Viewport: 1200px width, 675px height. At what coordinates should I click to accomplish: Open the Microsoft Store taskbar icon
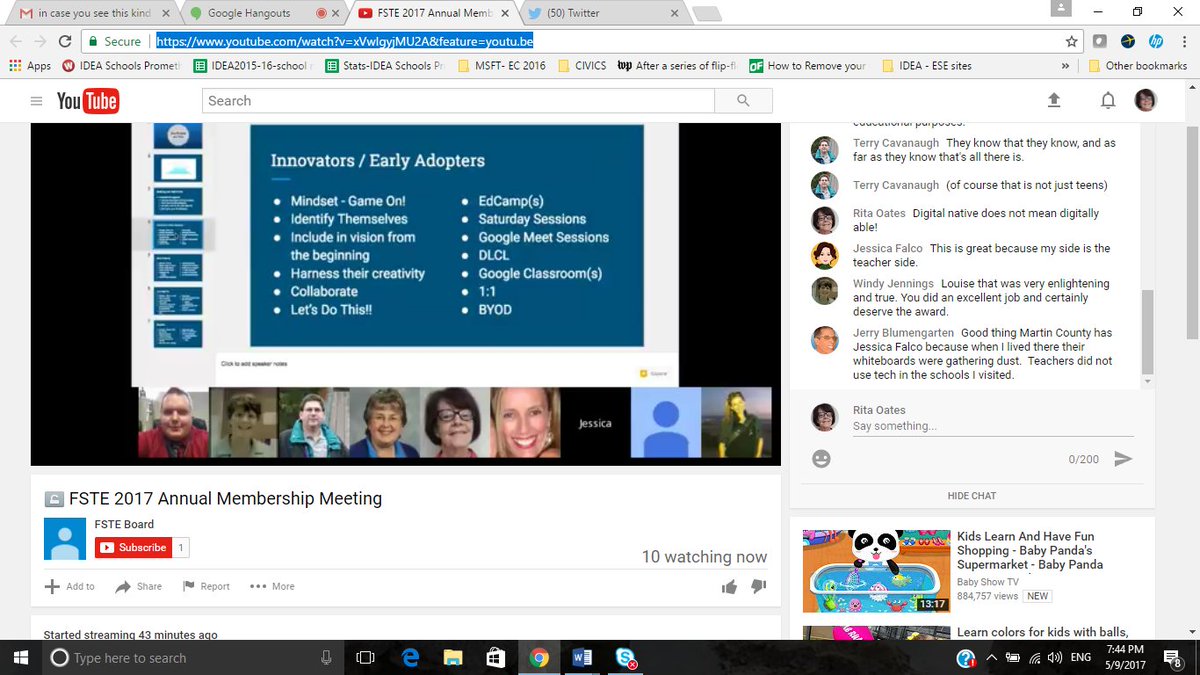click(496, 657)
